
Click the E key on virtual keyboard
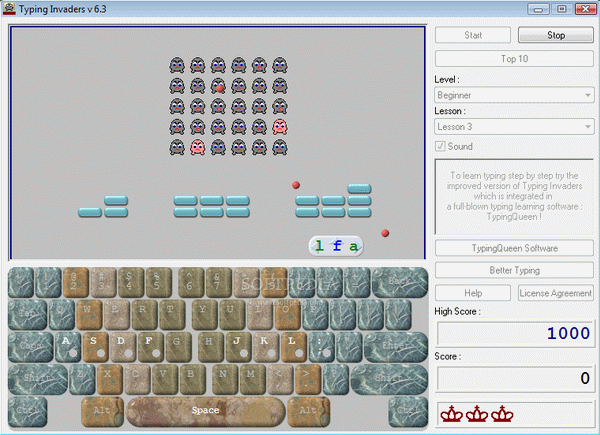coord(116,314)
